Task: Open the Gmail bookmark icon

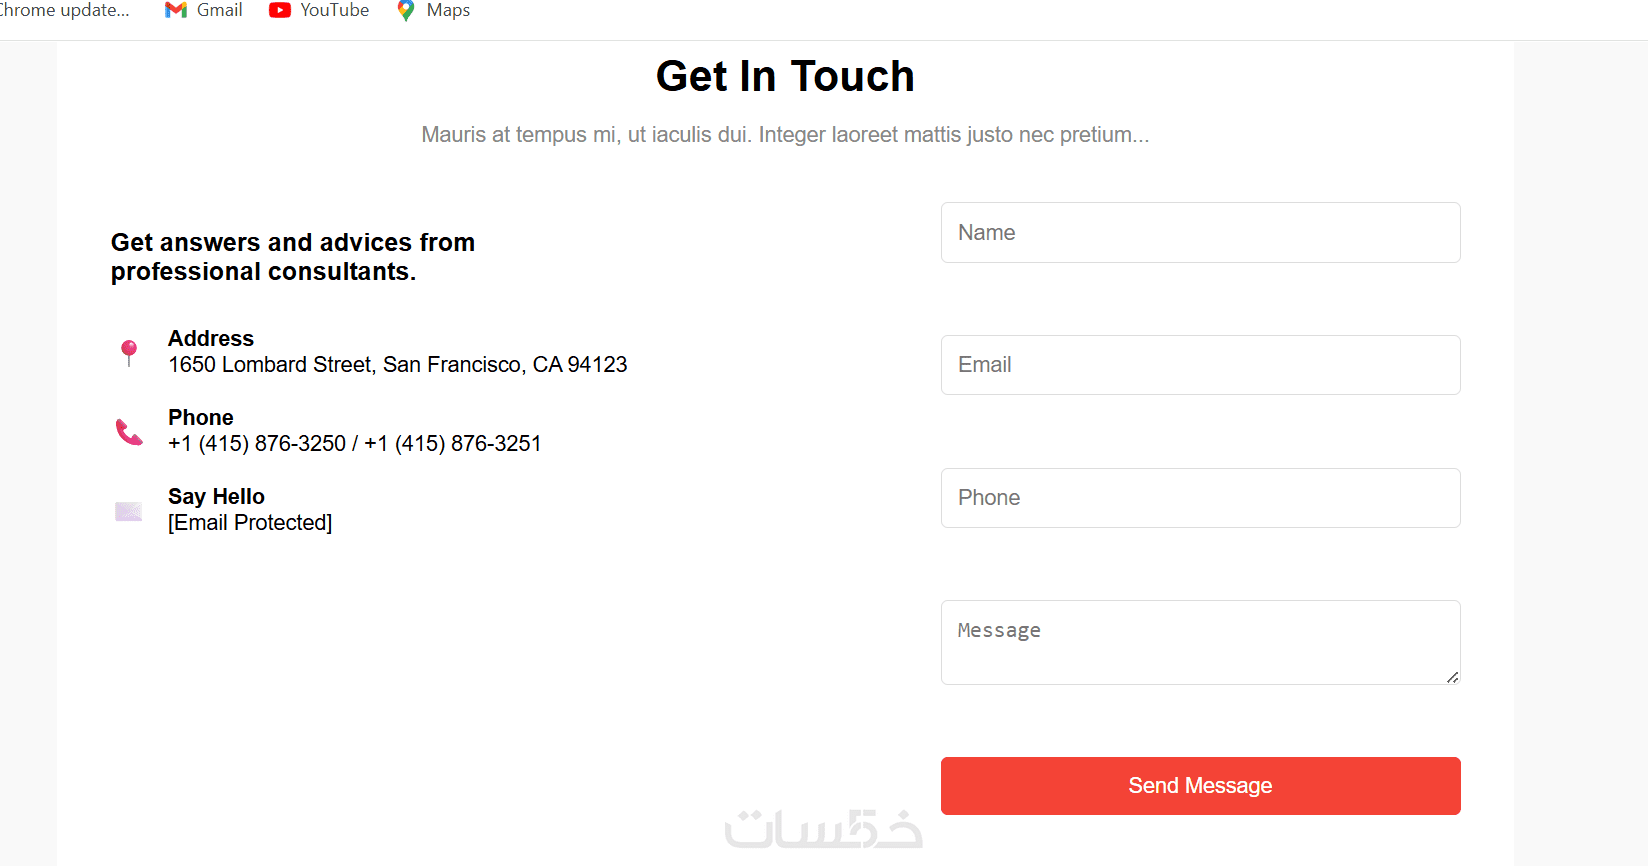Action: click(x=176, y=10)
